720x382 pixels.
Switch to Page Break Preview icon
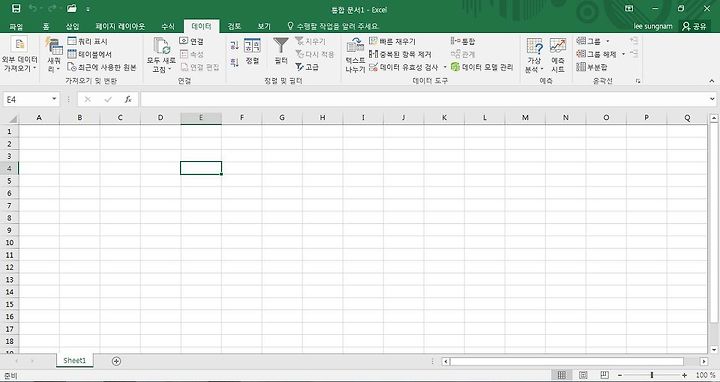[604, 376]
